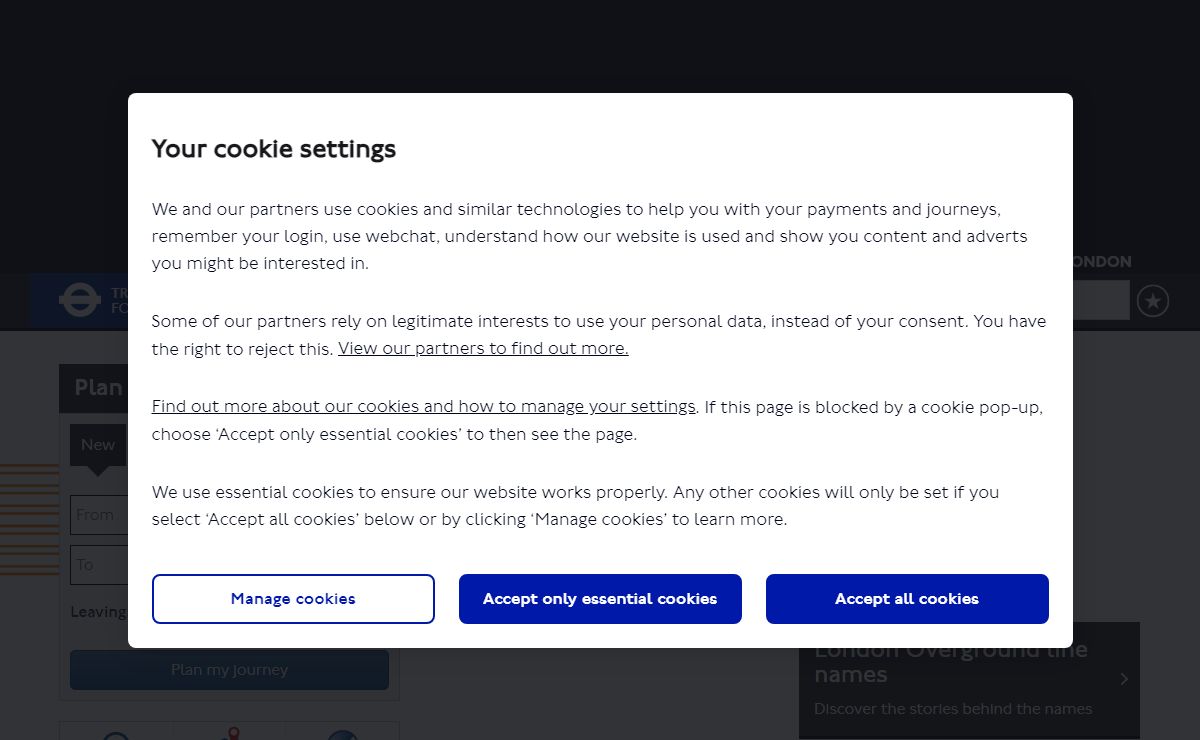Click Manage cookies button
This screenshot has width=1200, height=740.
pos(293,599)
